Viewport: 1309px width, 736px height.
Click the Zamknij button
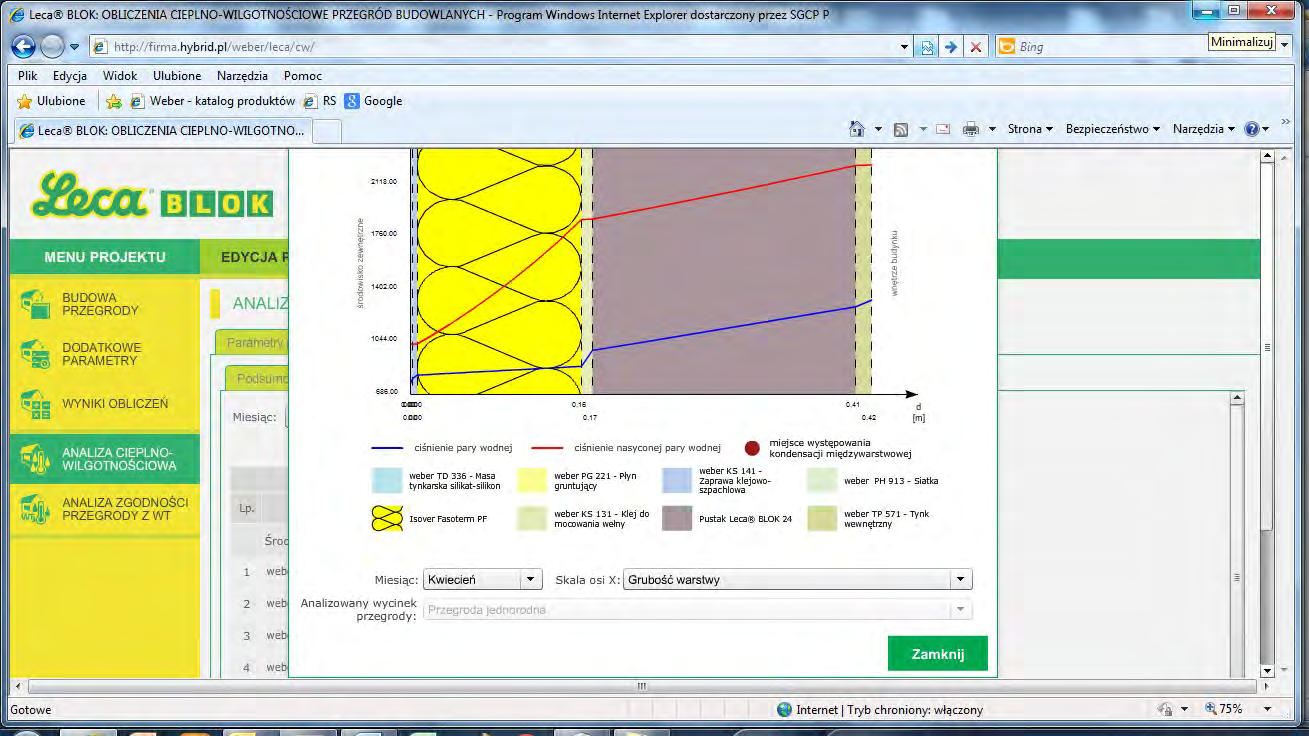click(x=938, y=654)
